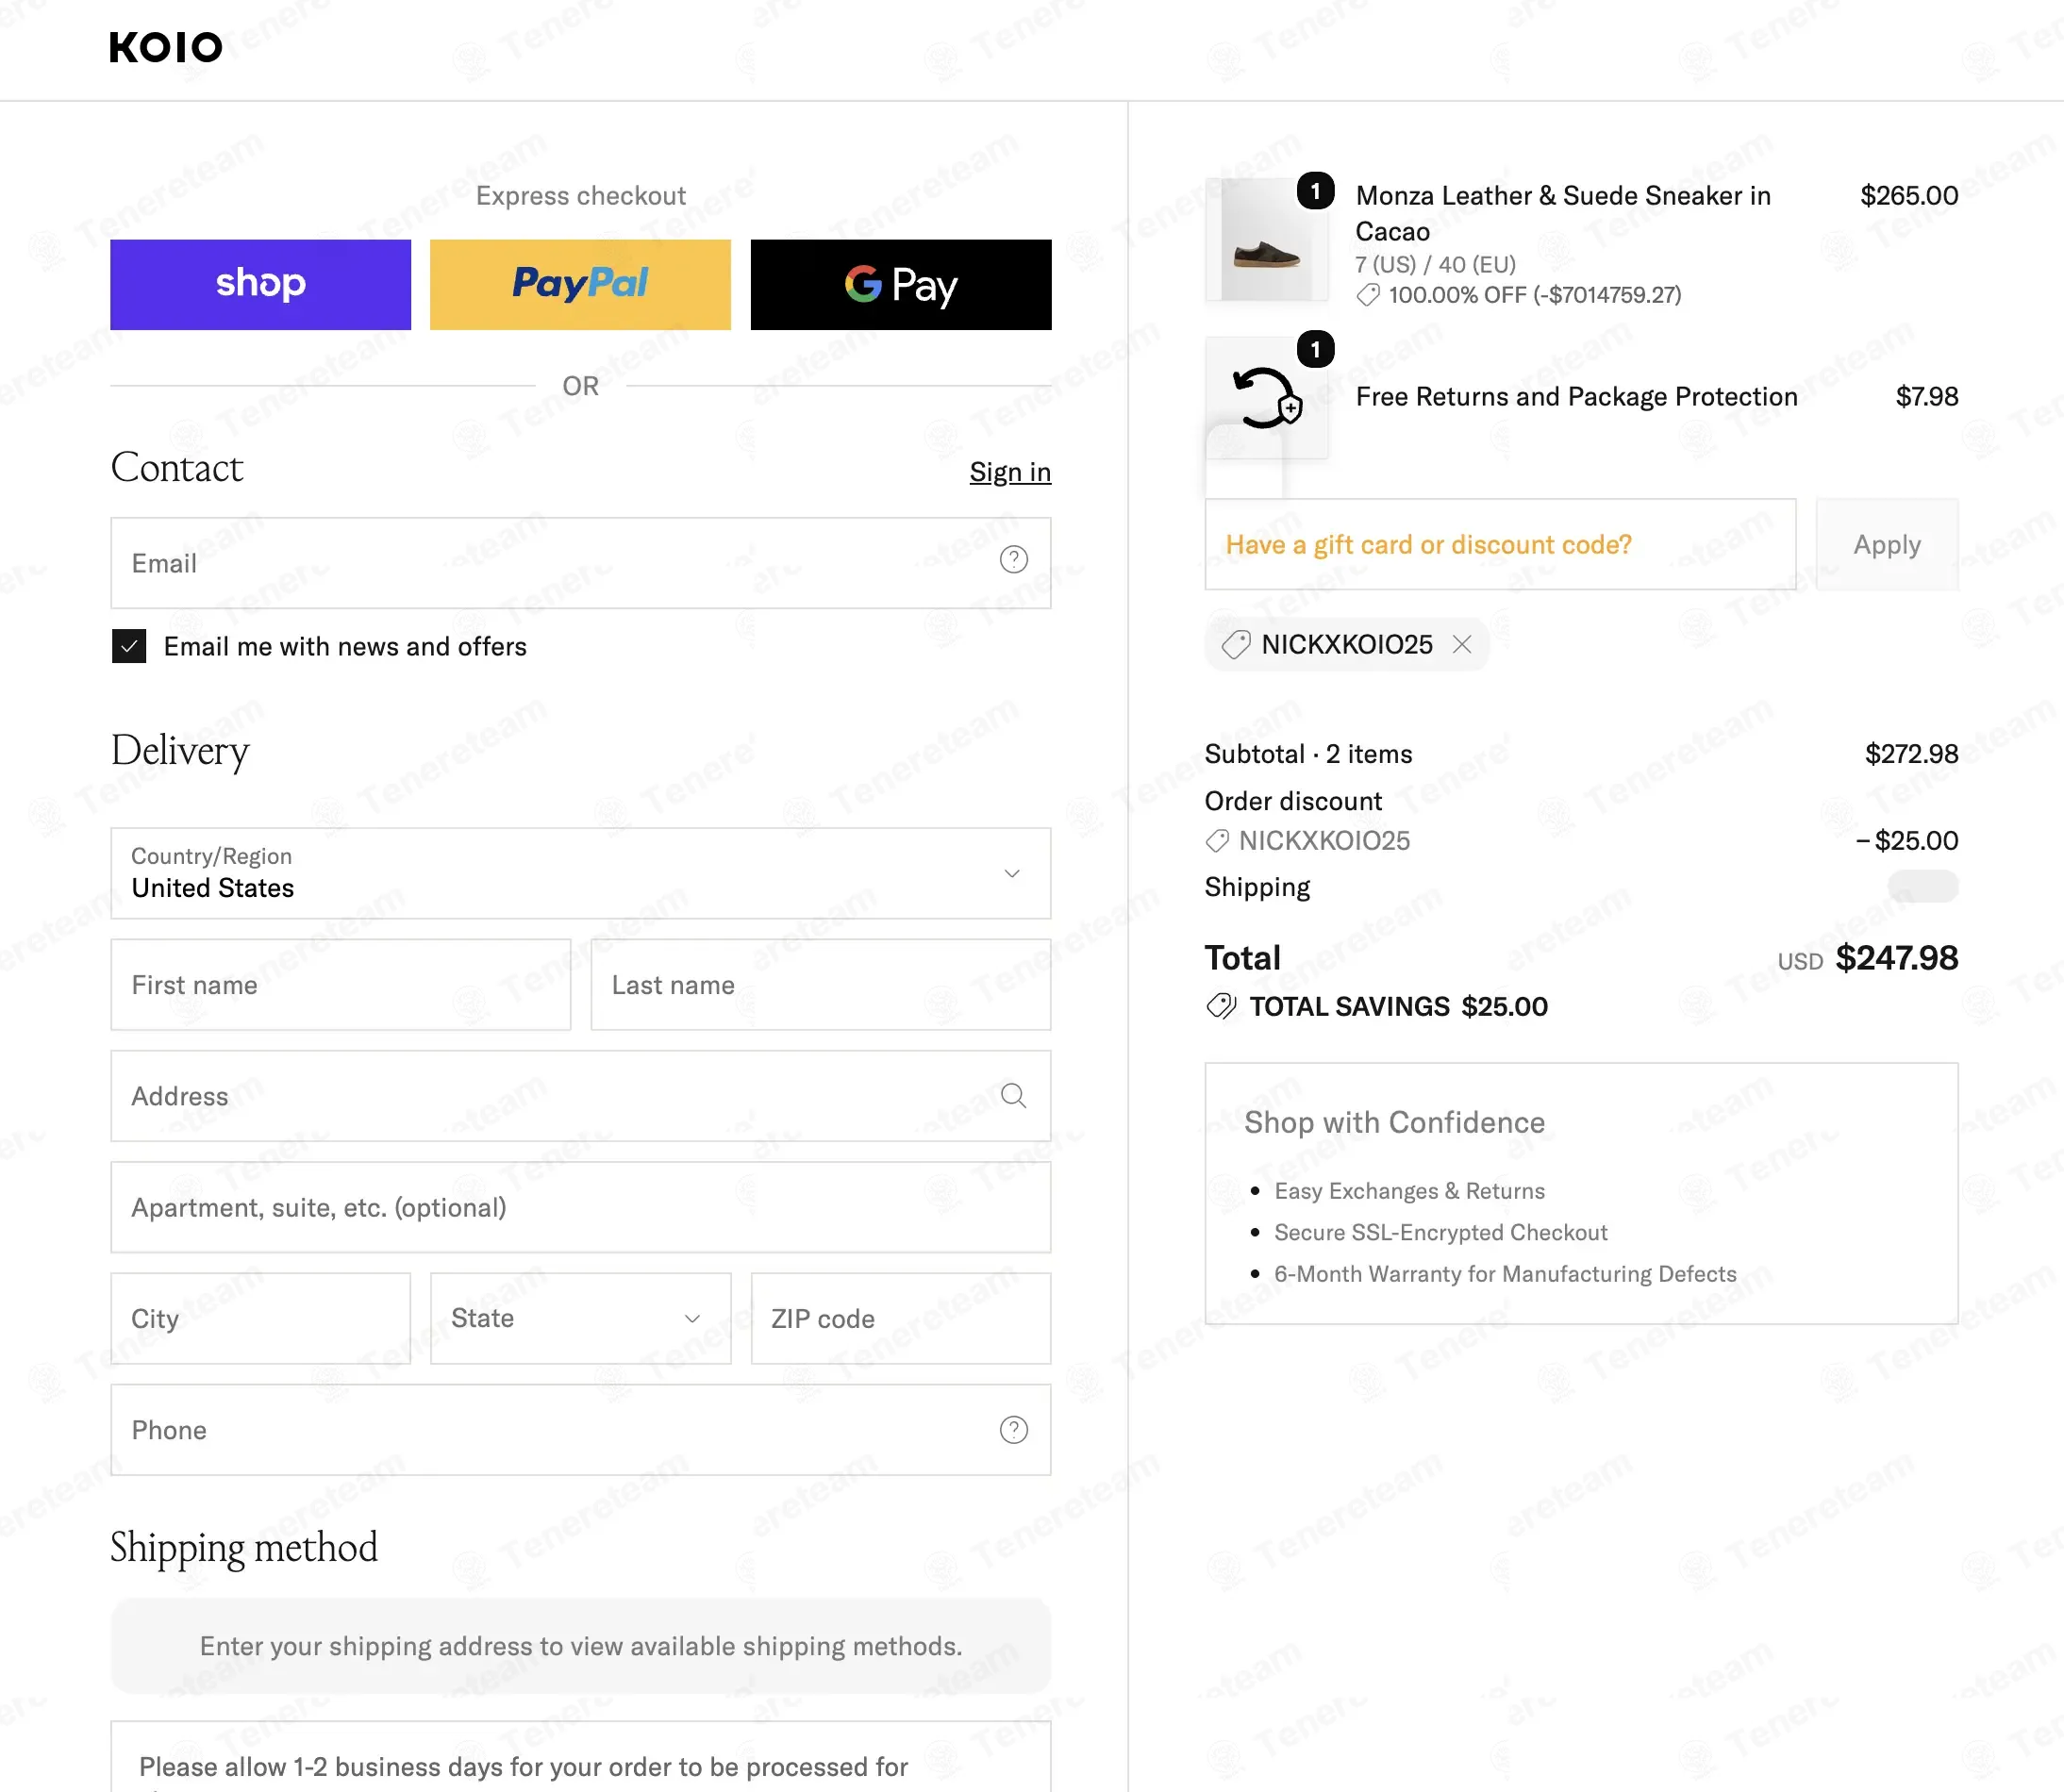
Task: Uncheck Email me with news and offers
Action: click(129, 647)
